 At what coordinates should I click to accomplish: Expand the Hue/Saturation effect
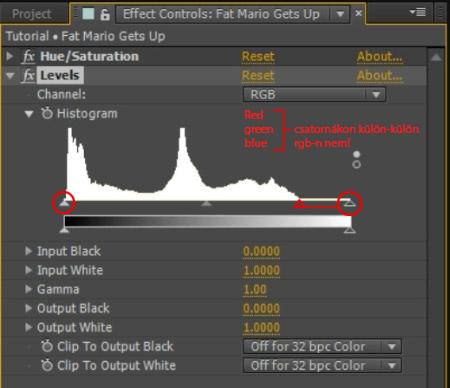pos(10,56)
